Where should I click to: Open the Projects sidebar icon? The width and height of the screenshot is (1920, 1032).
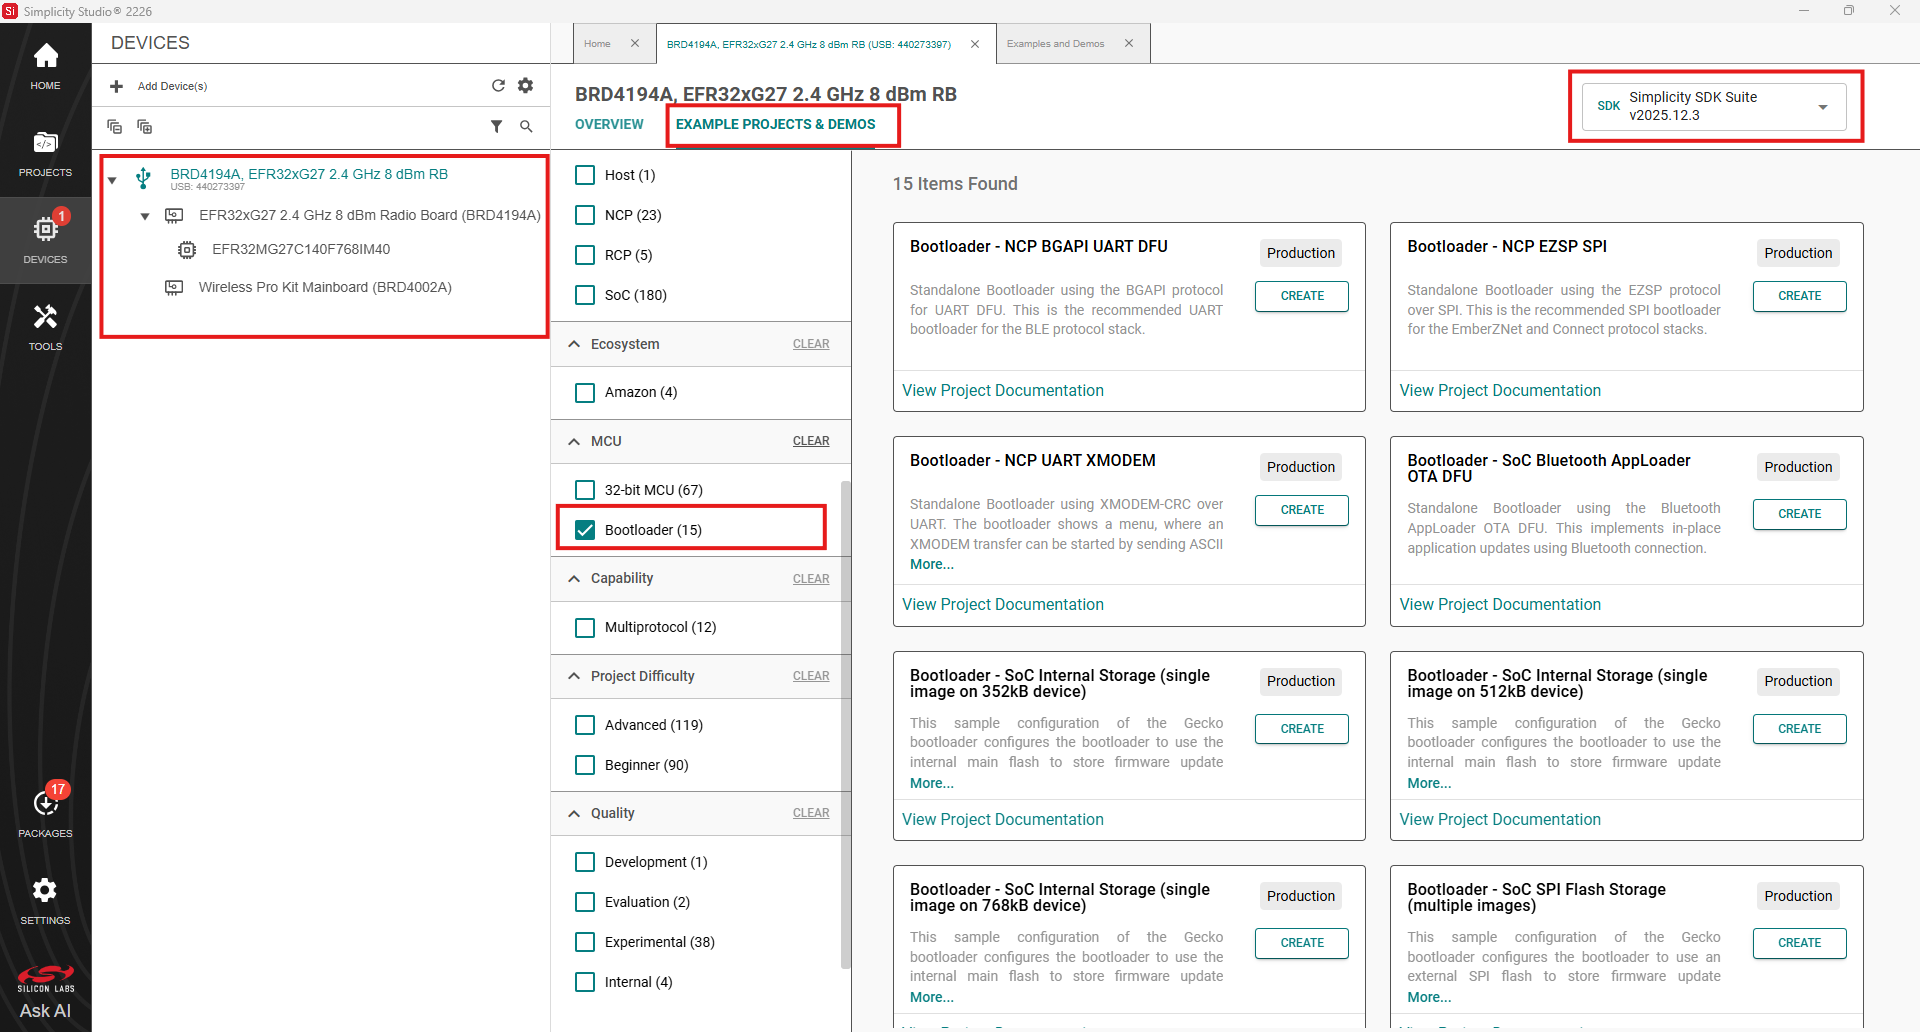click(45, 154)
